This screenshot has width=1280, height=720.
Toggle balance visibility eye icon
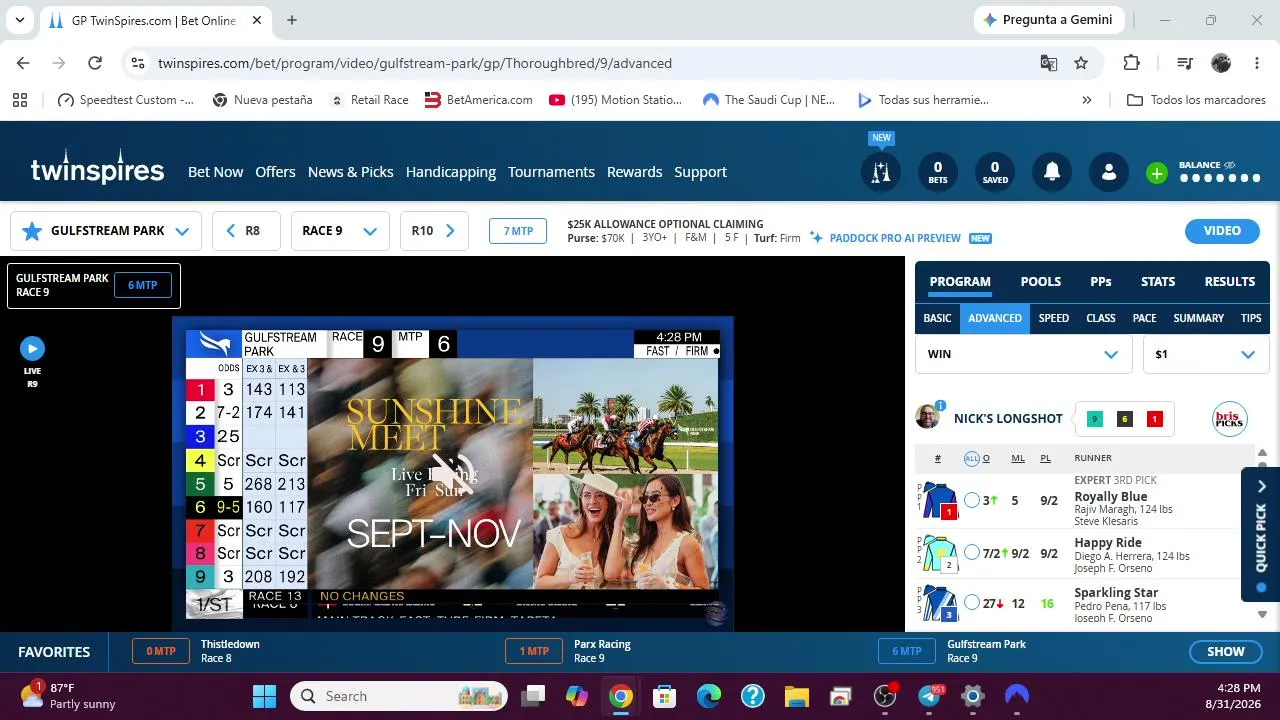click(1229, 165)
